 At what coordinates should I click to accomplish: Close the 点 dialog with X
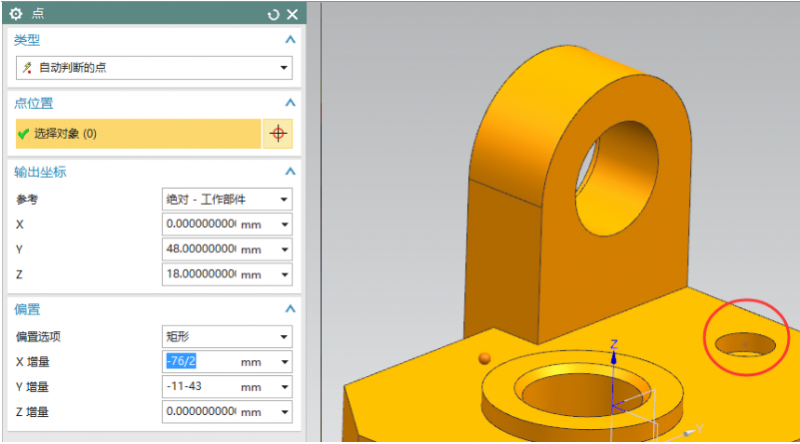292,14
